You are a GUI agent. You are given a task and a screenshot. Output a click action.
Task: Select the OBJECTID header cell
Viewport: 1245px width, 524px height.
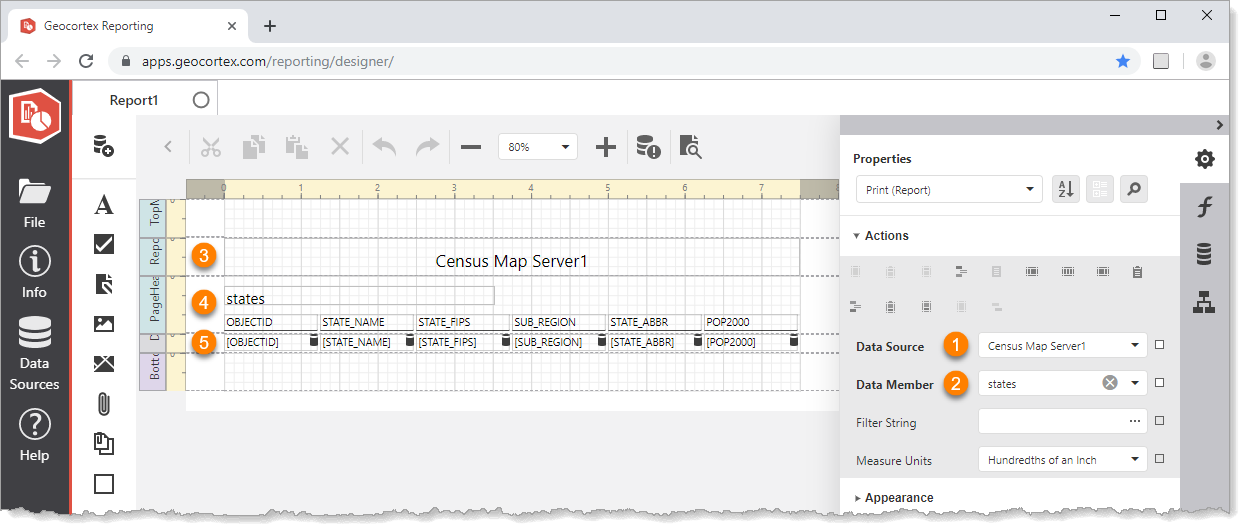click(271, 322)
